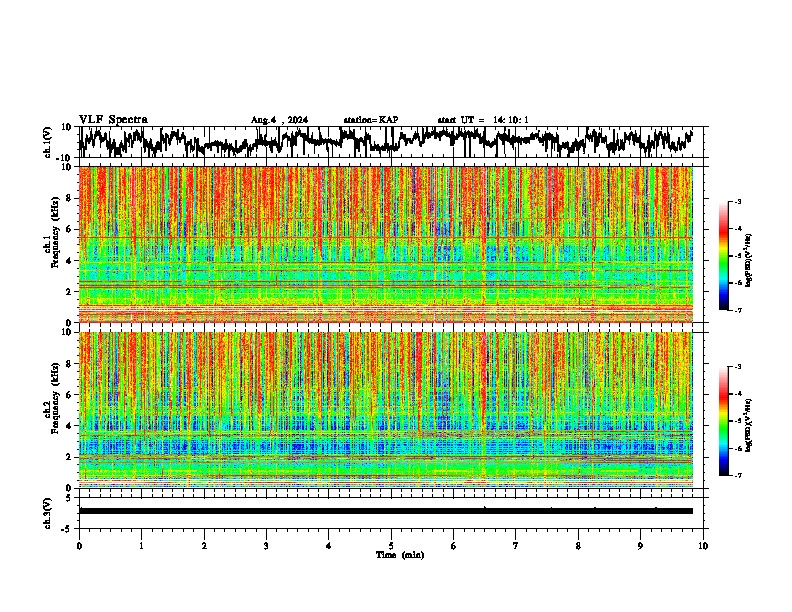The height and width of the screenshot is (612, 792).
Task: Click the 'station=KAP' header text
Action: pyautogui.click(x=371, y=120)
